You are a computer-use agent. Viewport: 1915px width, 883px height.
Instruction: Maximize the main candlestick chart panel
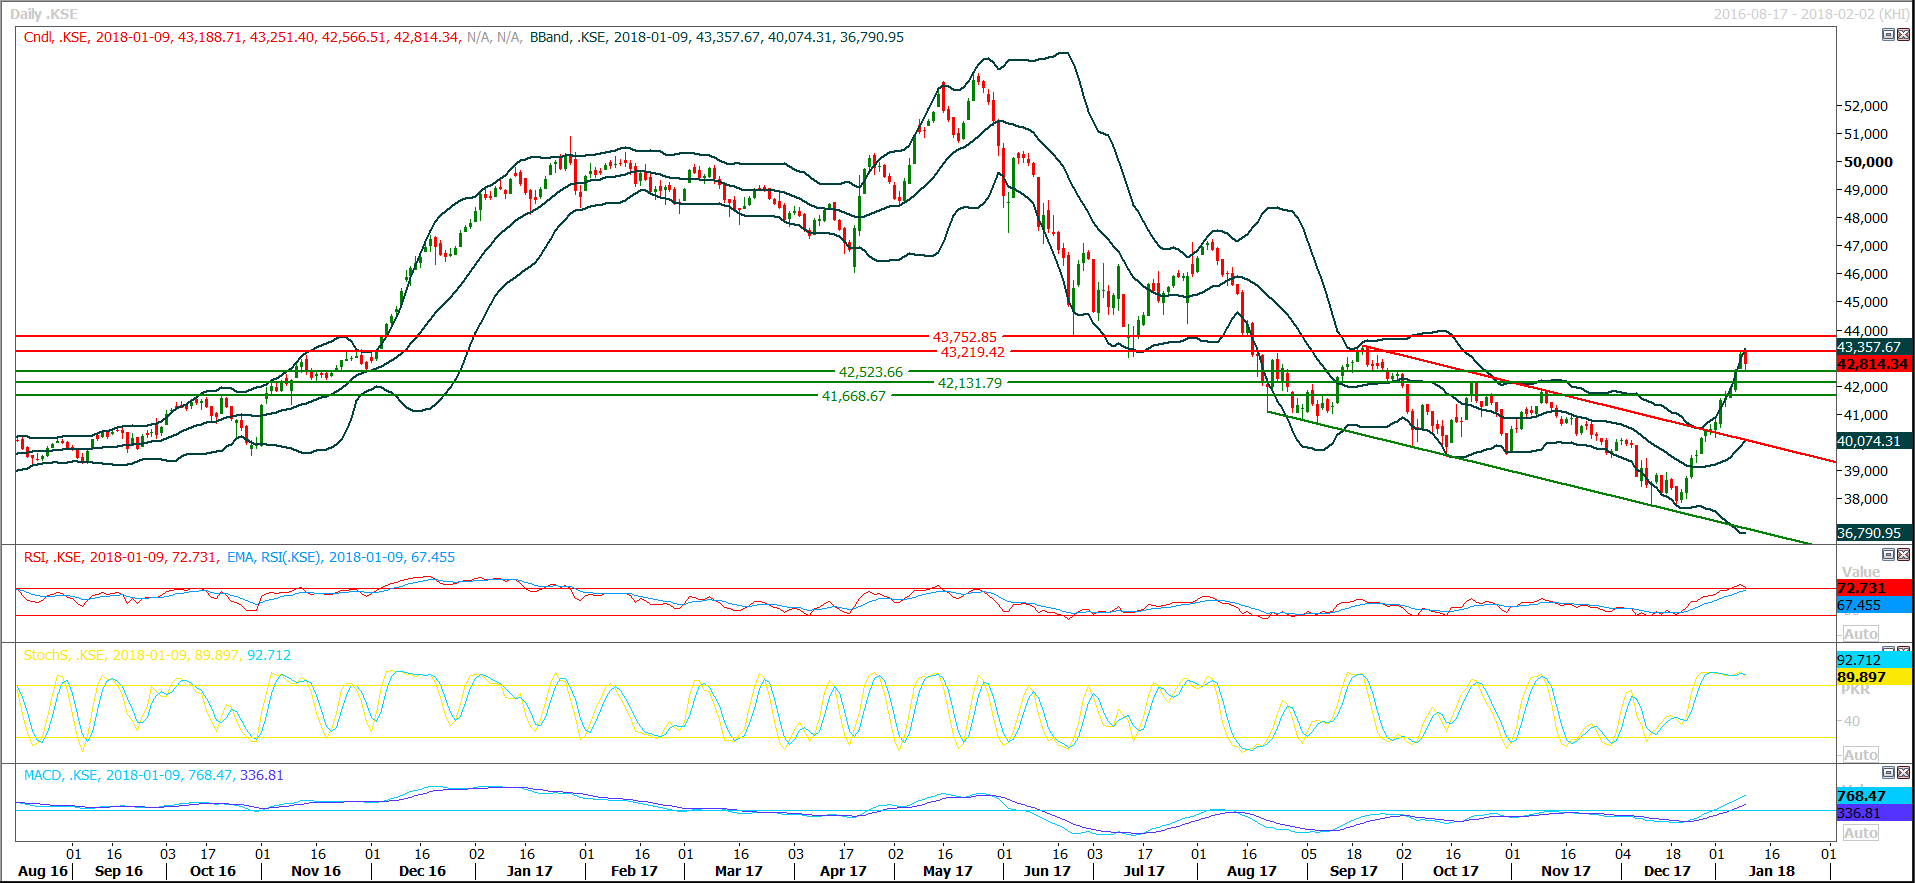coord(1888,34)
